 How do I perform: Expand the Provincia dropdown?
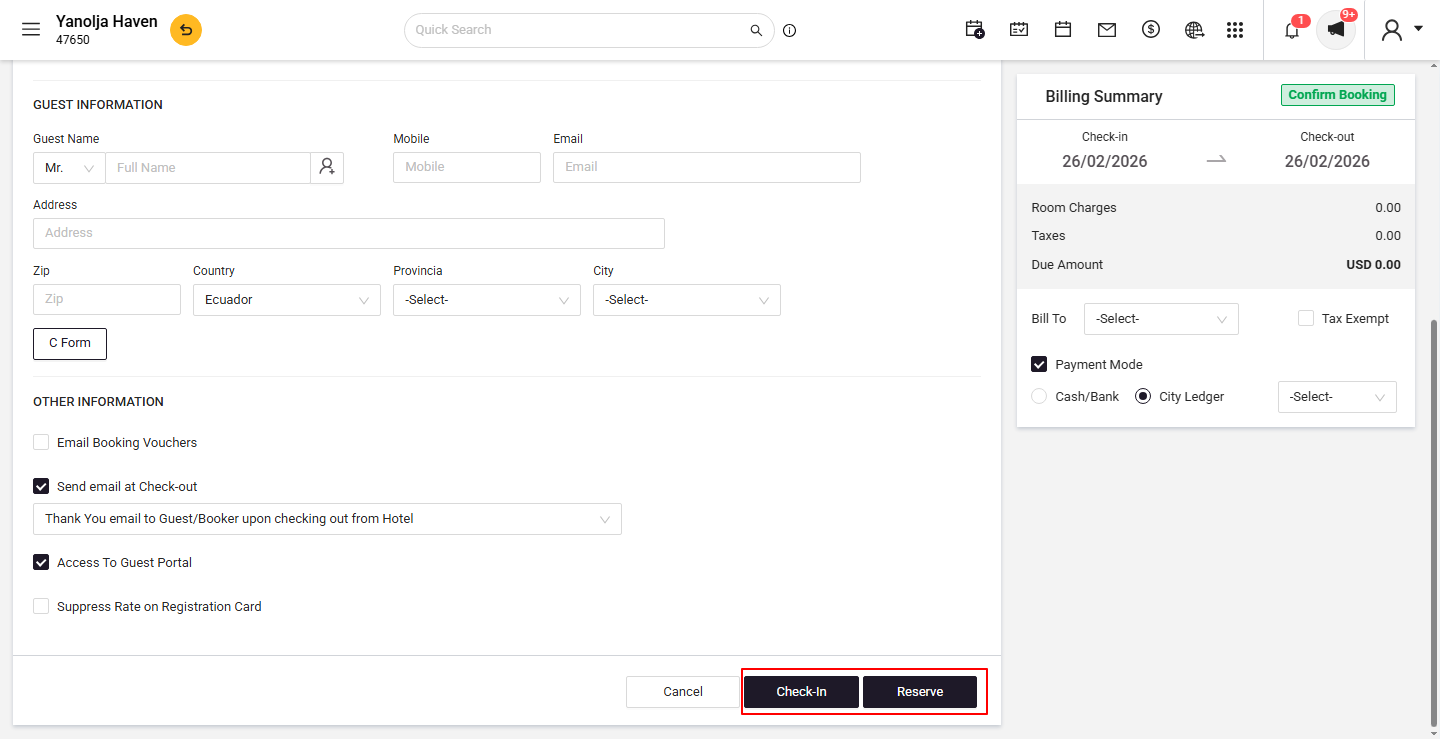click(487, 300)
